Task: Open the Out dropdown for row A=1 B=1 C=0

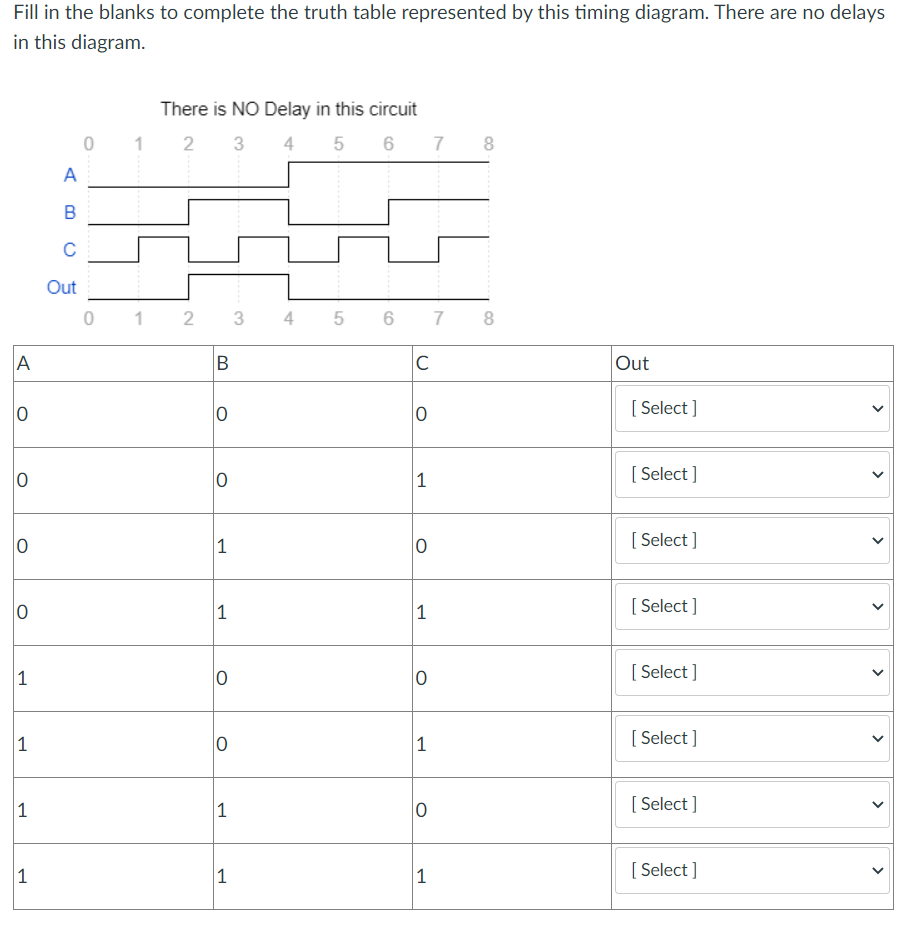Action: point(752,804)
